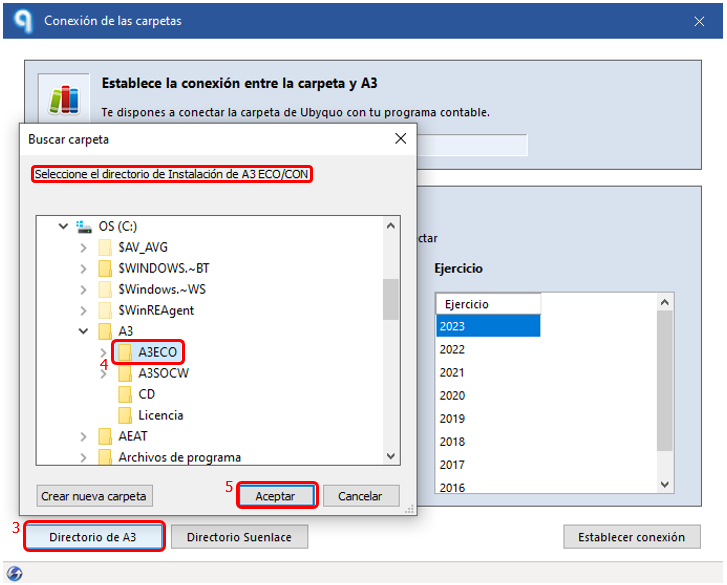This screenshot has height=585, width=727.
Task: Cancel the Buscar carpeta dialog
Action: (361, 496)
